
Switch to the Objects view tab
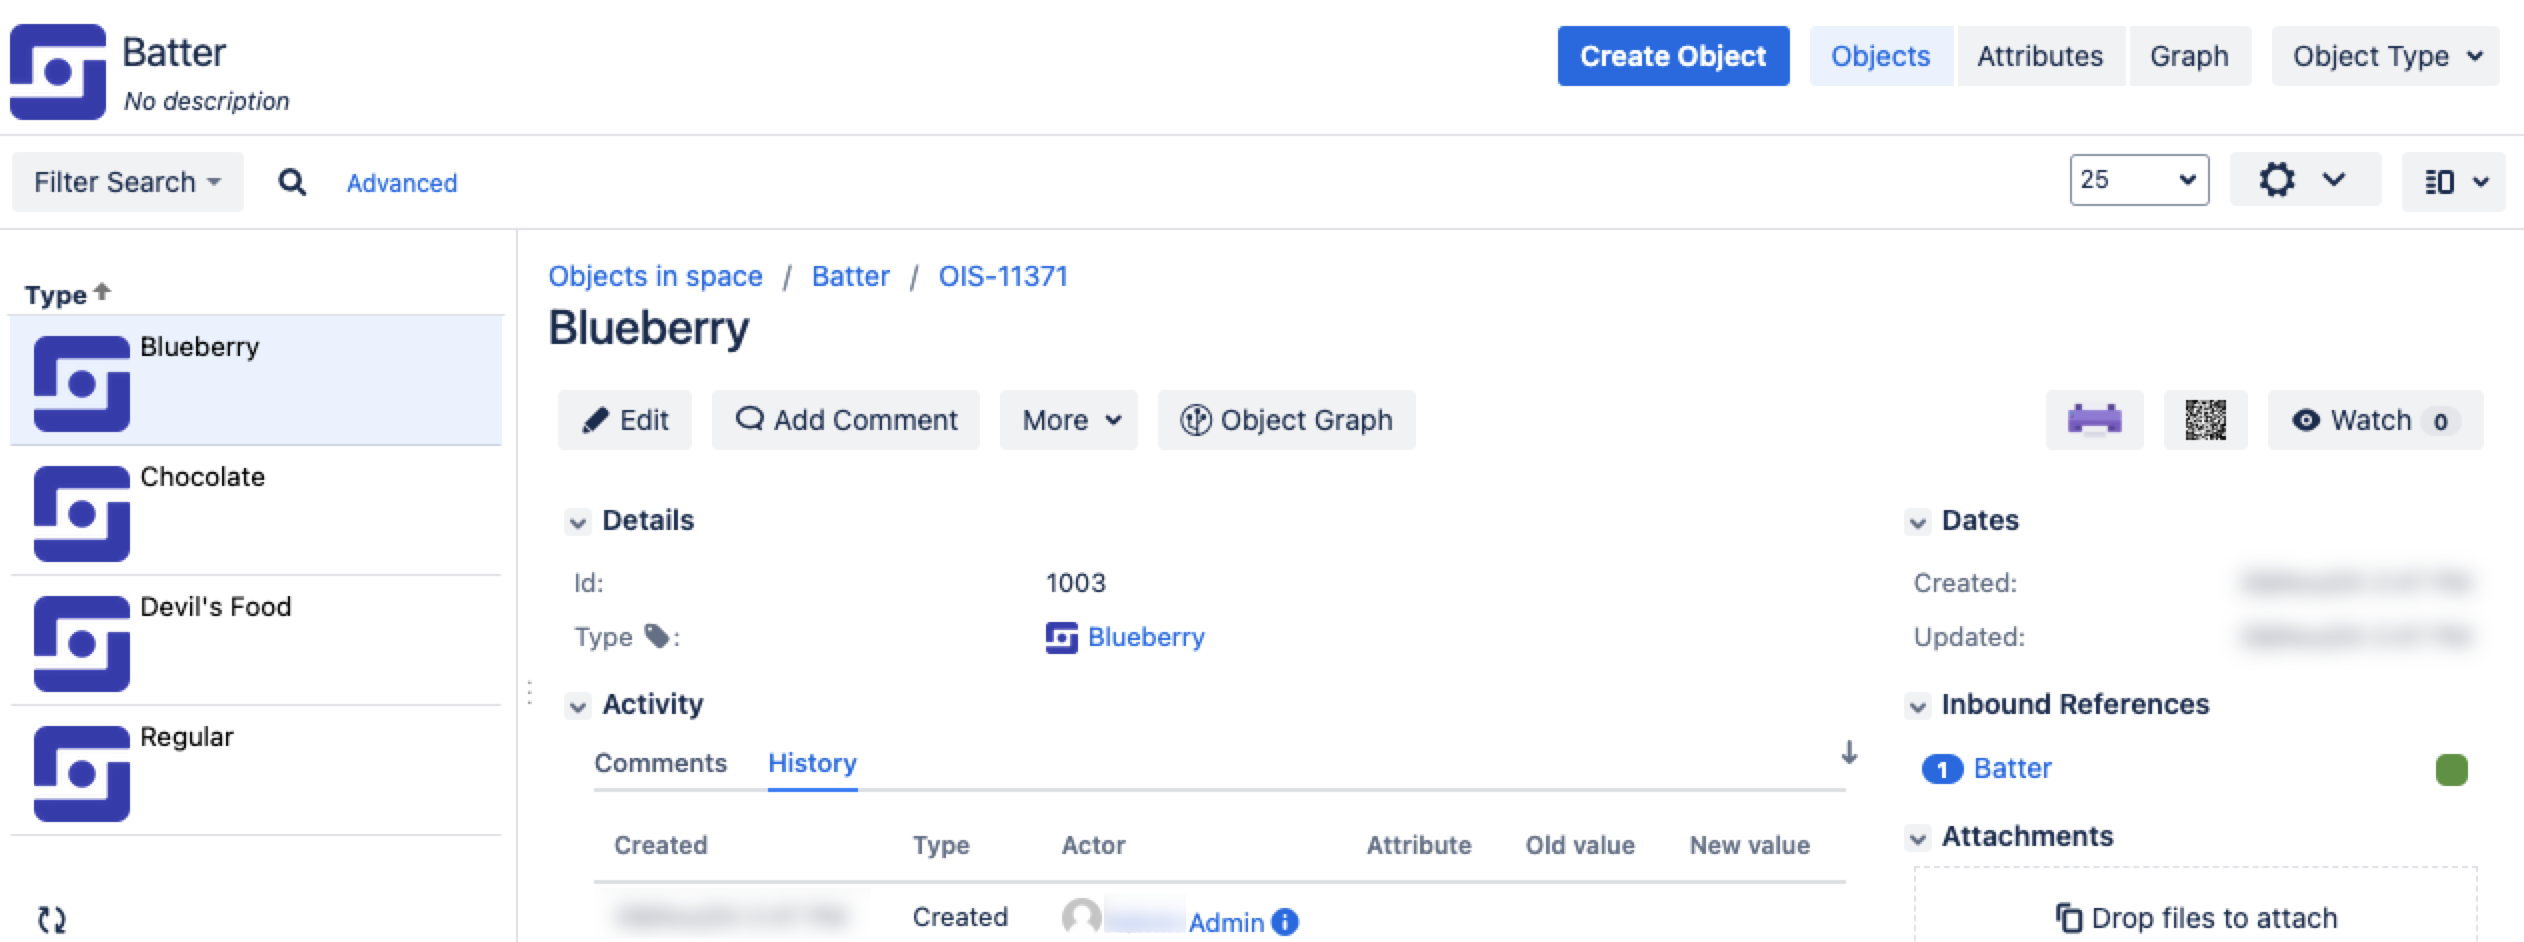coord(1880,56)
